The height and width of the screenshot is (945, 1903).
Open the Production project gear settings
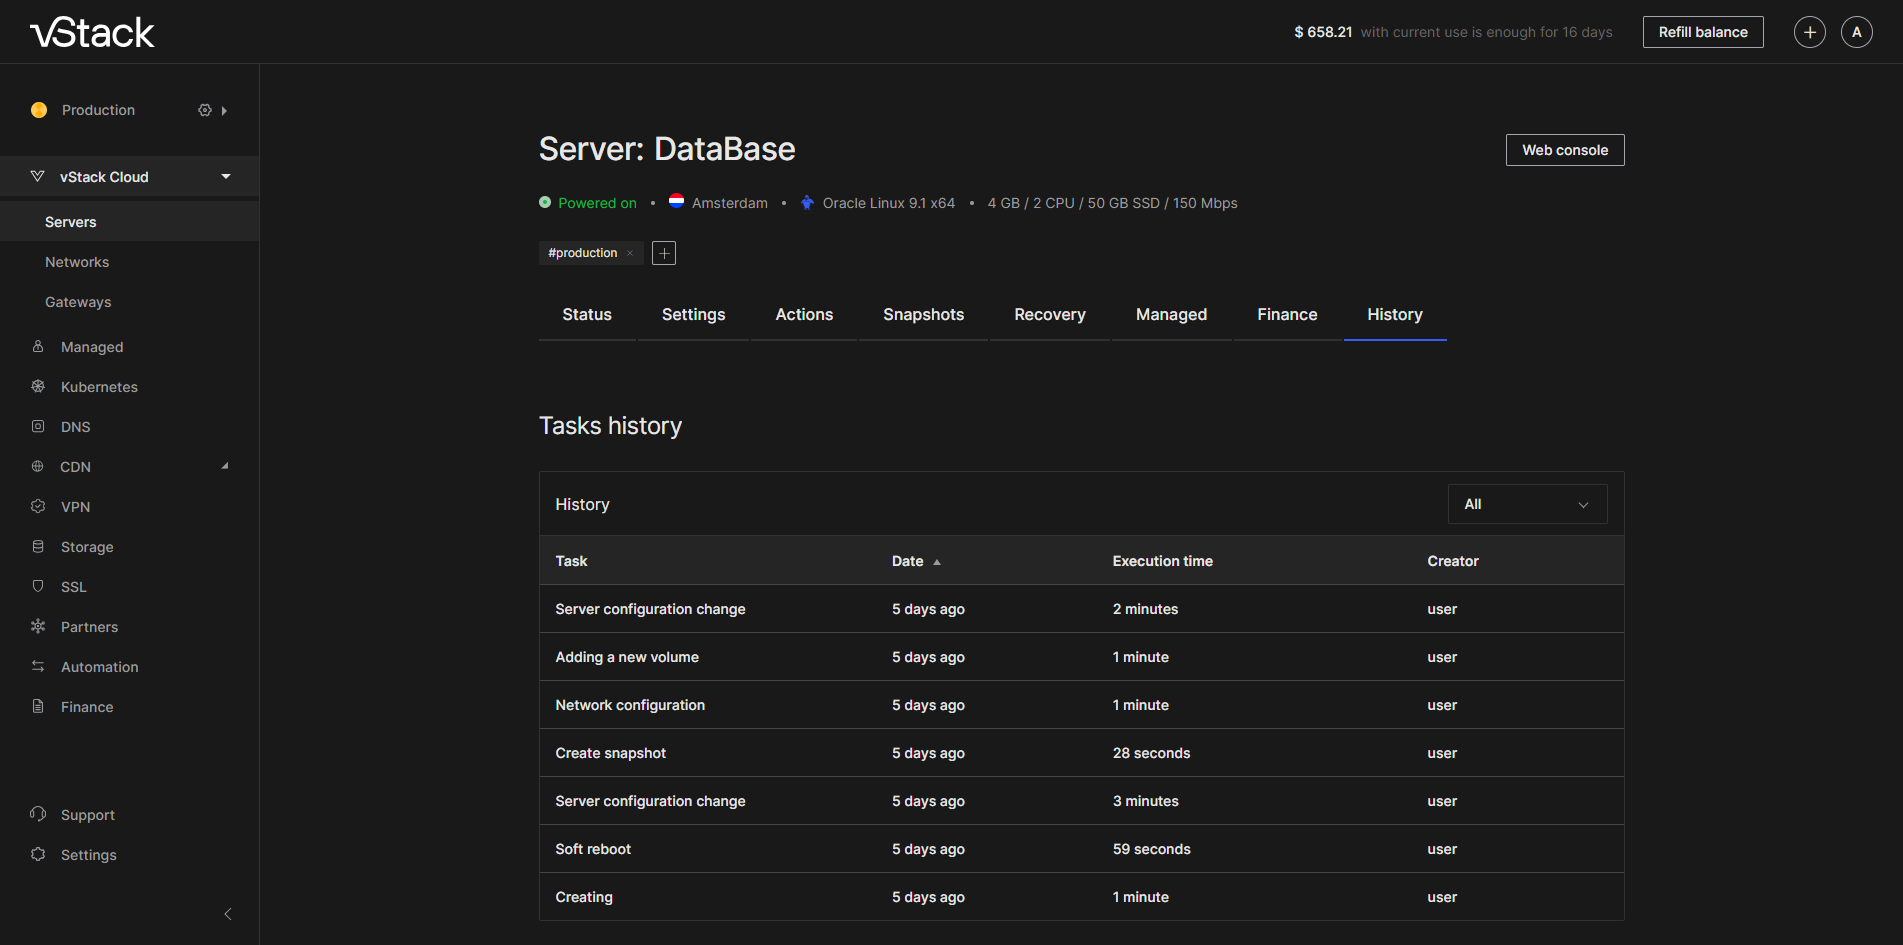tap(205, 110)
